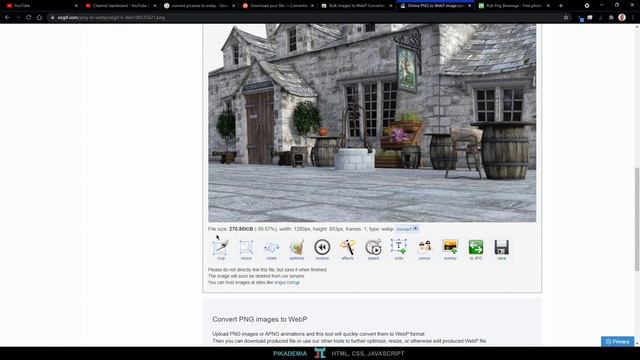The height and width of the screenshot is (360, 640).
Task: Save the converted WebP with floppy icon
Action: [x=502, y=250]
